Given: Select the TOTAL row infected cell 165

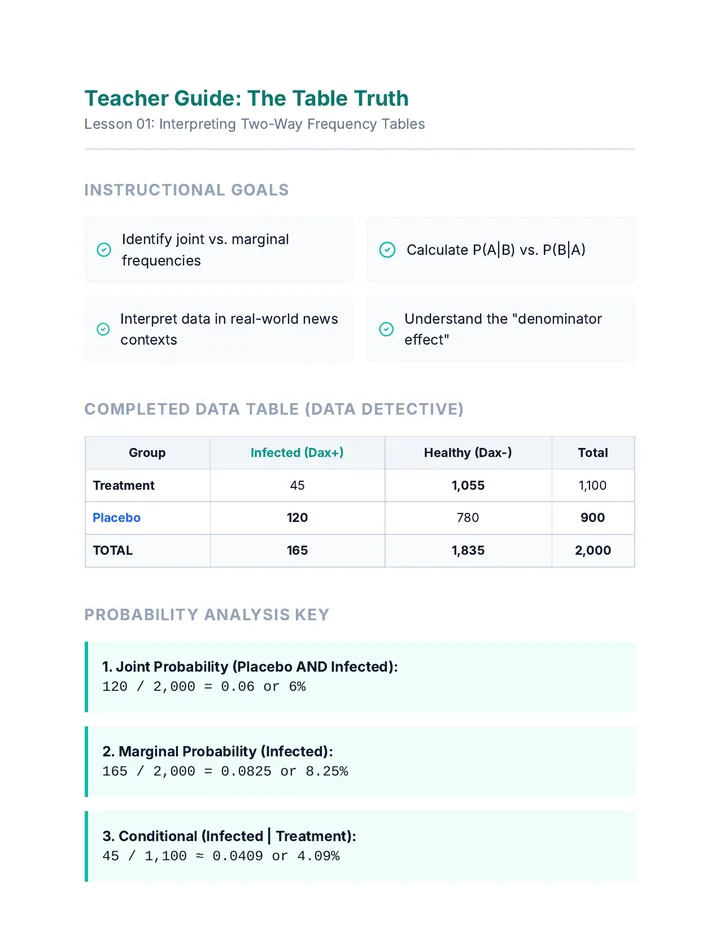Looking at the screenshot, I should (297, 550).
